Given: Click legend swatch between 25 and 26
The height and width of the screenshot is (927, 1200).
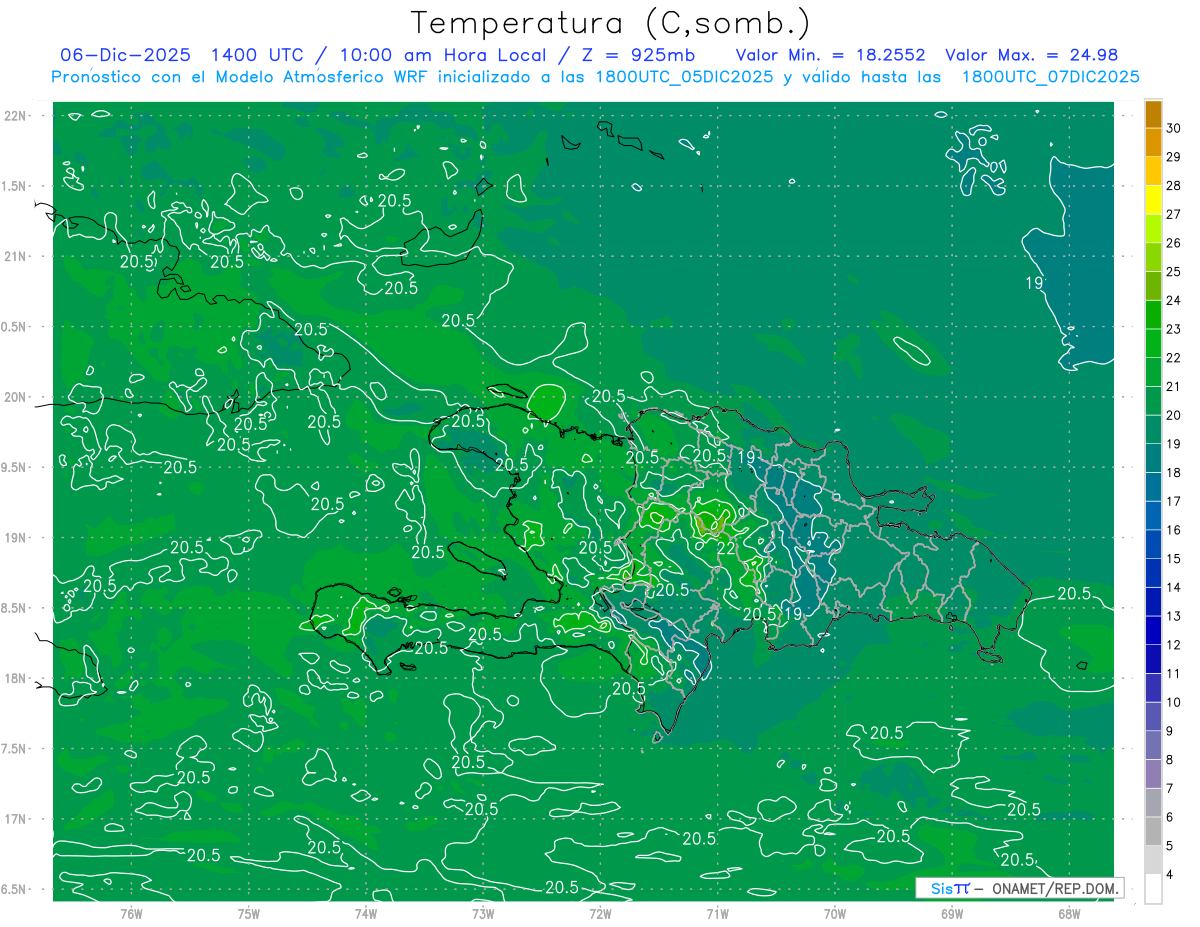Looking at the screenshot, I should [1153, 257].
